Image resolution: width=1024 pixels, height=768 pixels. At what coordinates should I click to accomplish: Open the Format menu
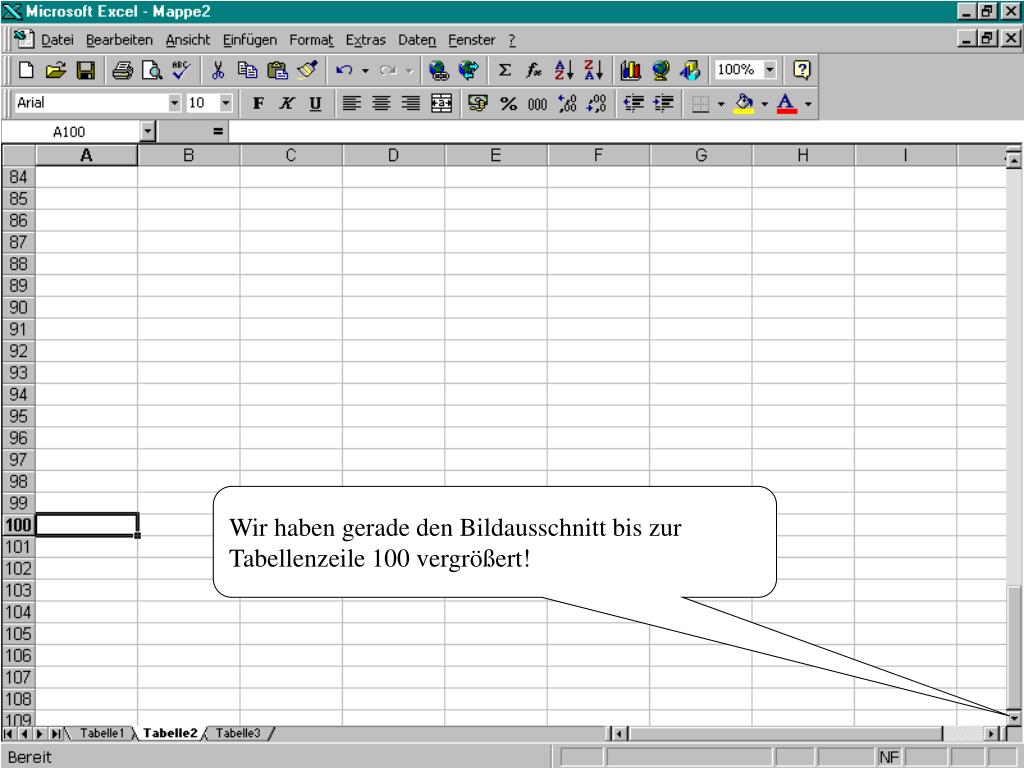click(x=312, y=40)
